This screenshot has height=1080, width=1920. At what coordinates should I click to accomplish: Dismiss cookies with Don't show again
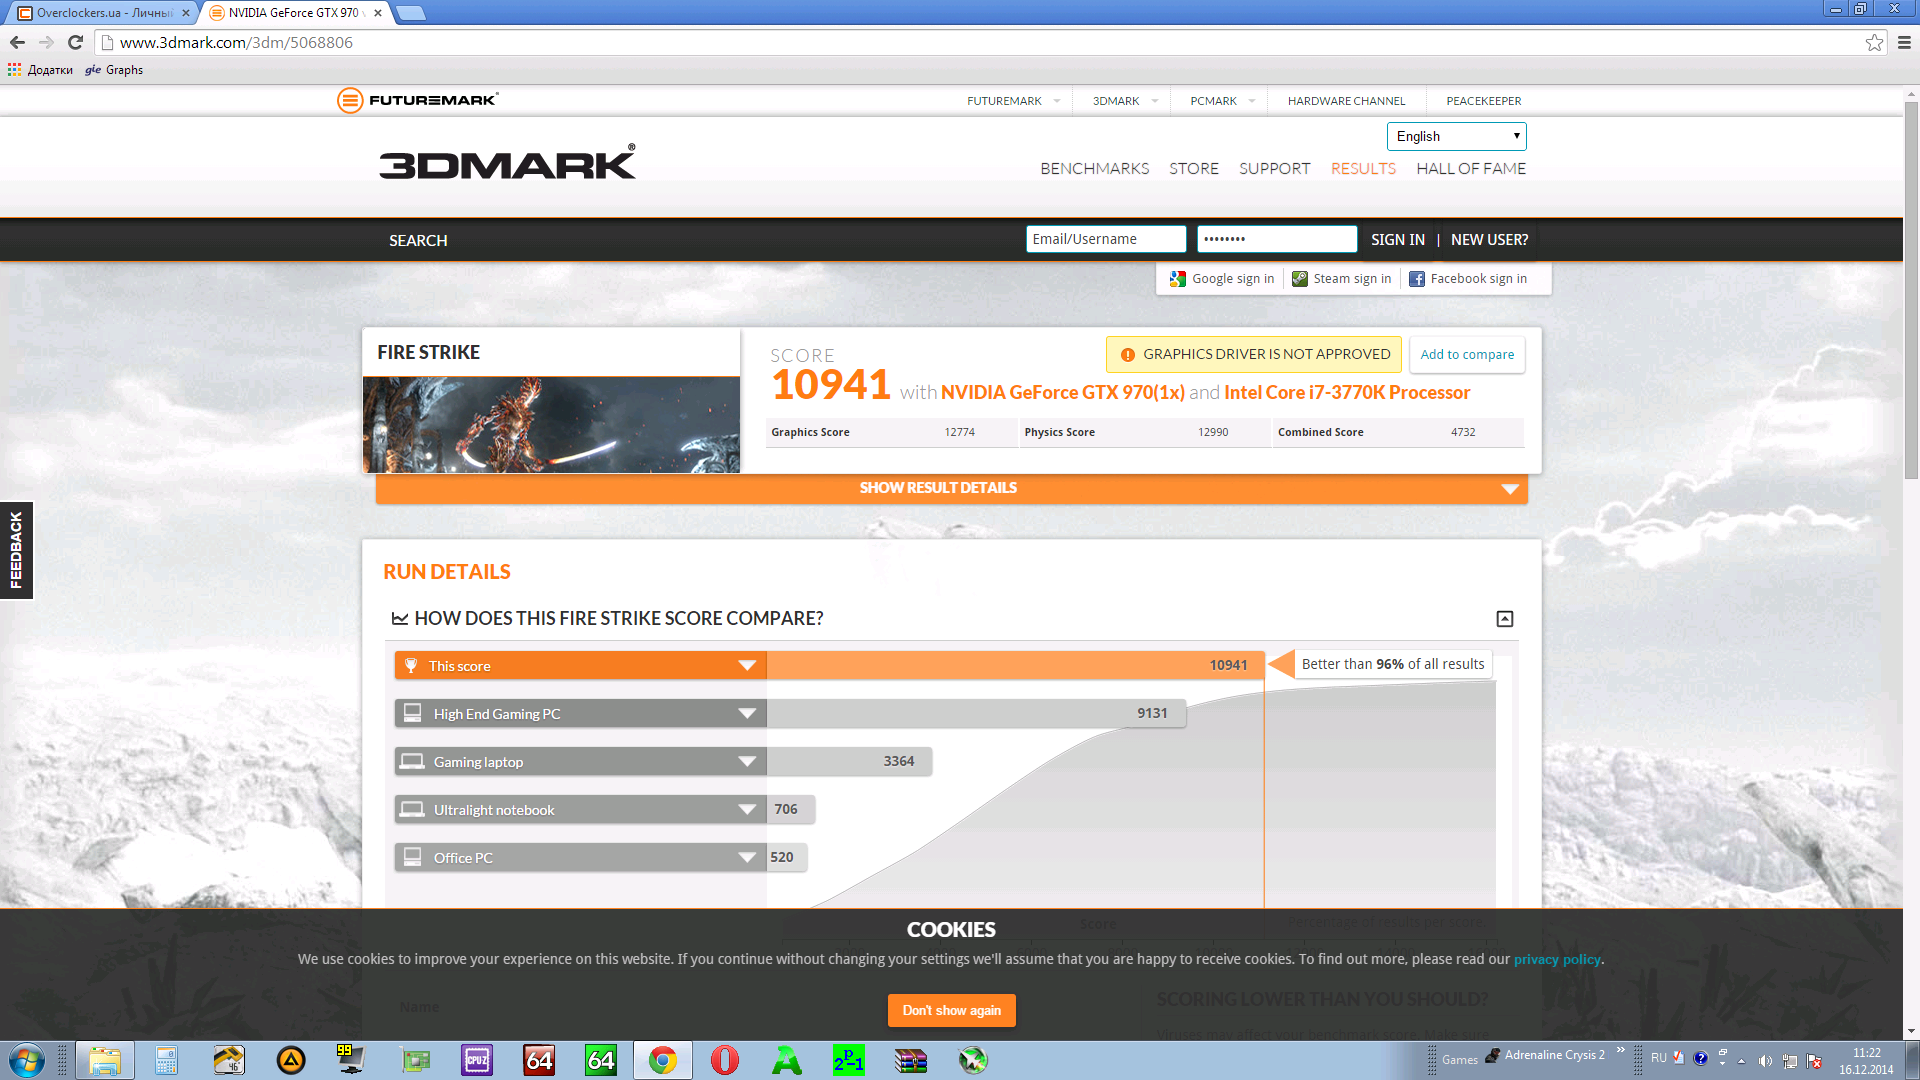coord(951,1010)
